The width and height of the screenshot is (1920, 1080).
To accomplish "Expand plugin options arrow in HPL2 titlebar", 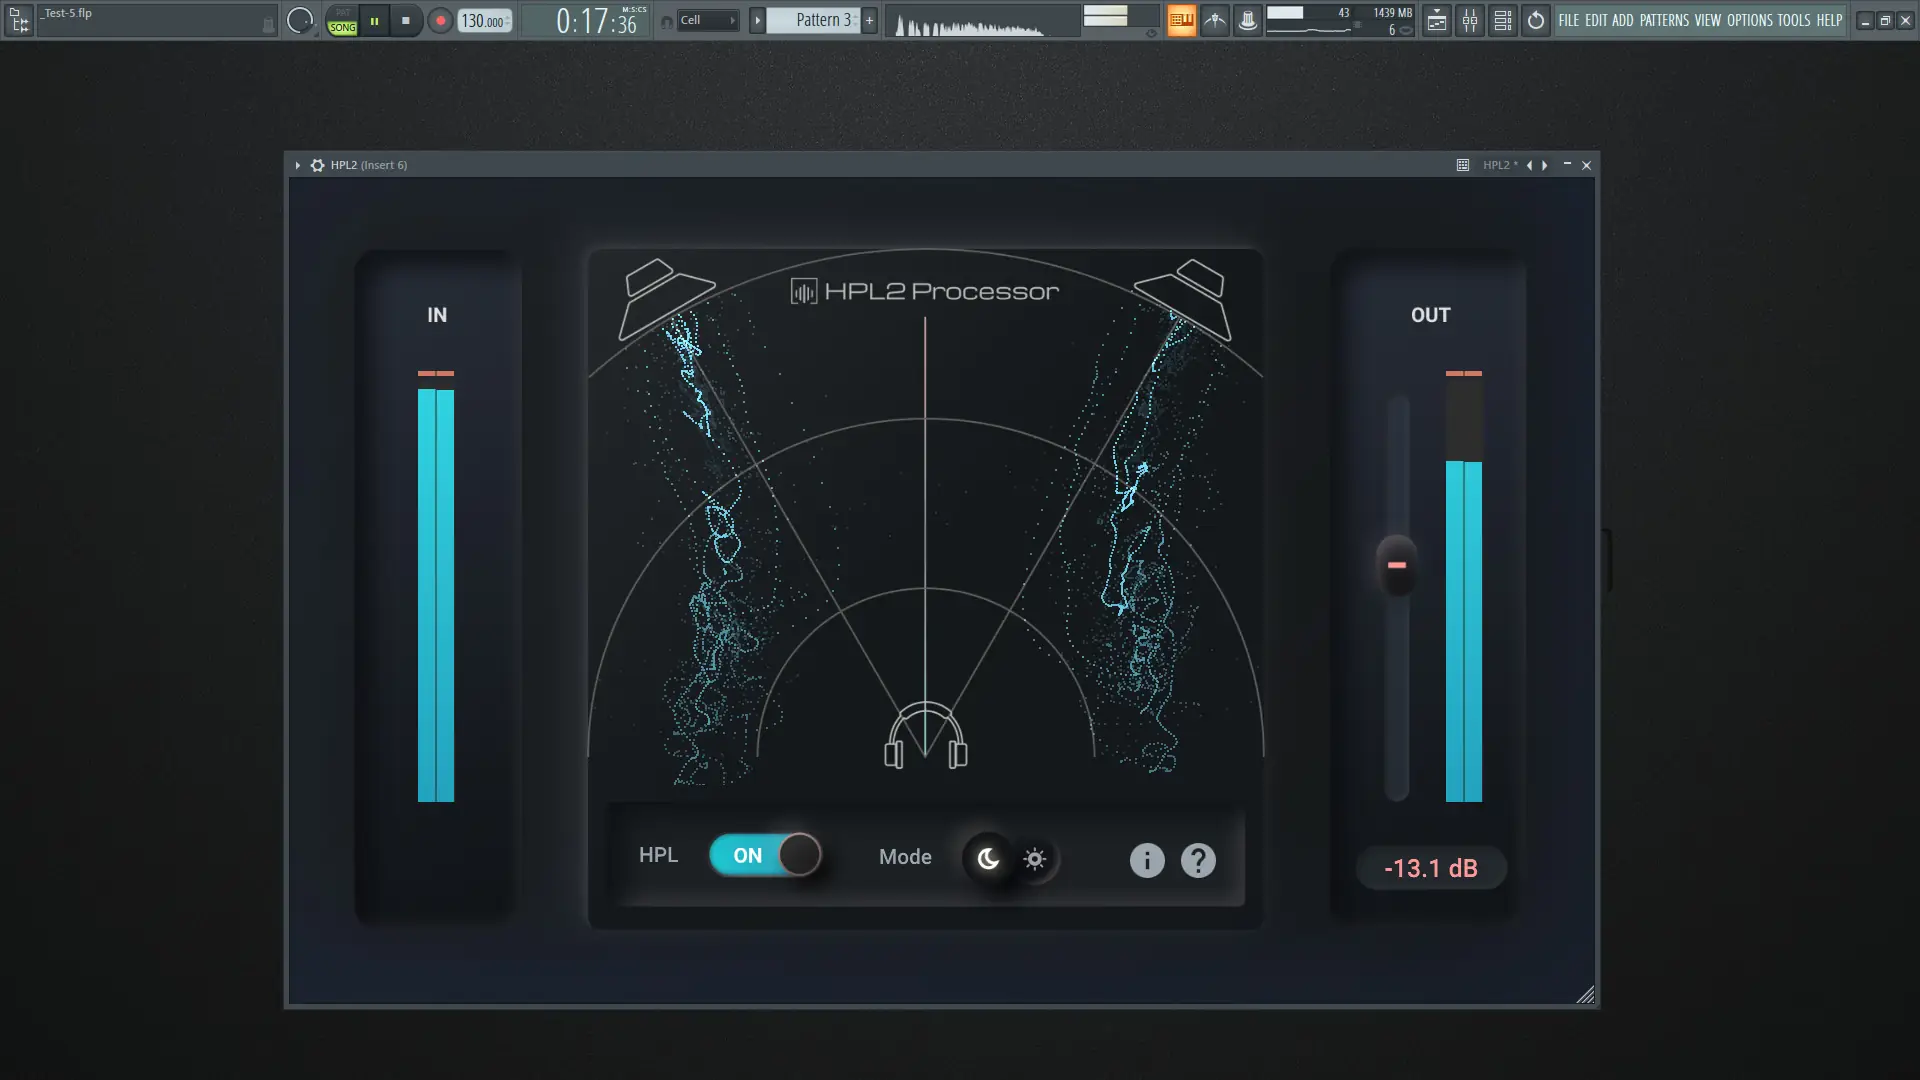I will point(297,165).
